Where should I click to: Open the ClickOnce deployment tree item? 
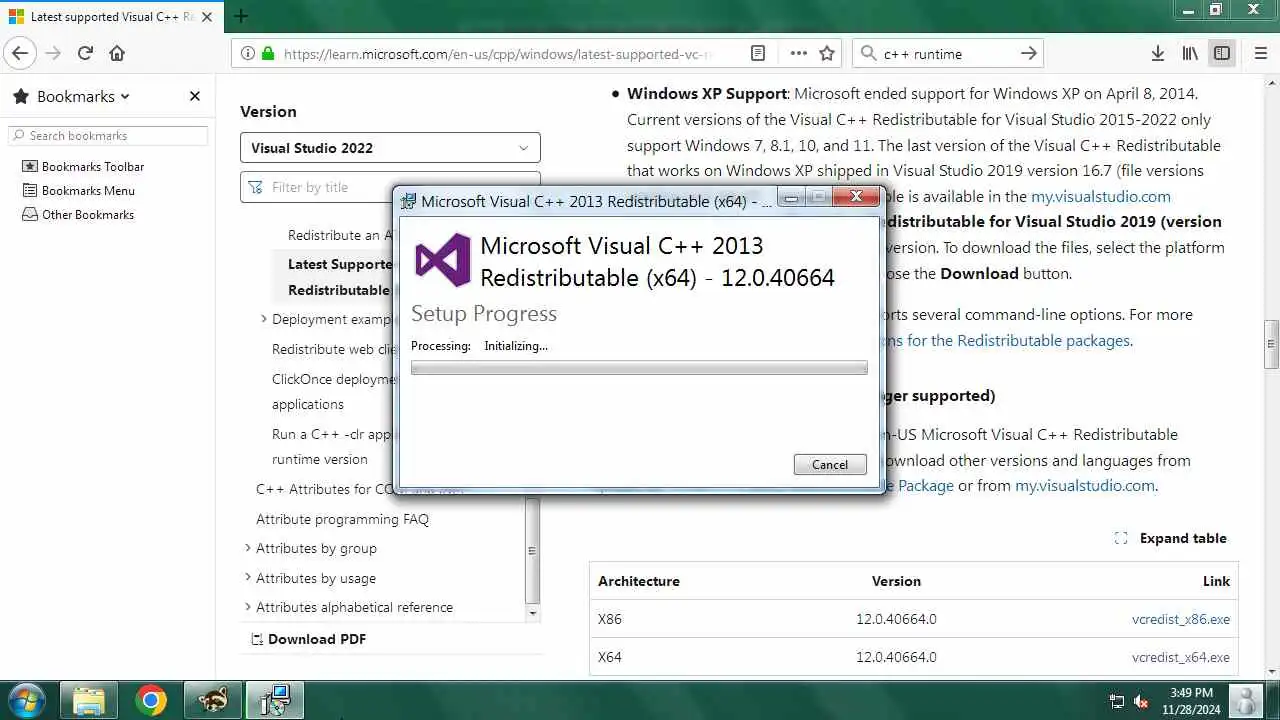coord(334,391)
